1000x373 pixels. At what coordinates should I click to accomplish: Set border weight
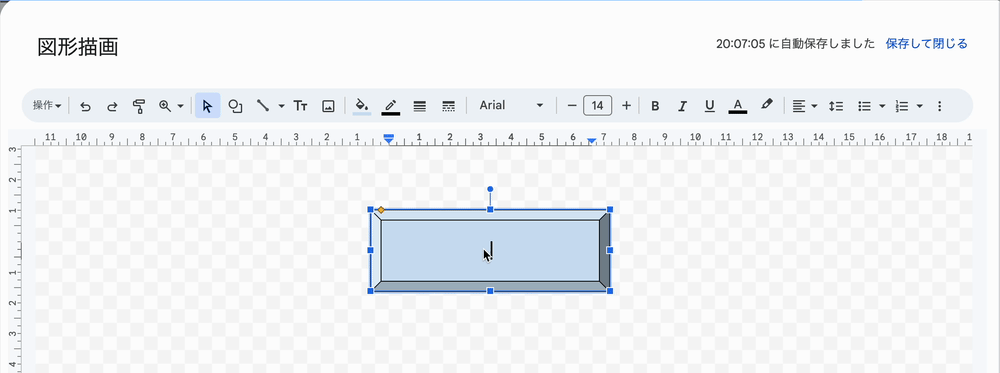[420, 106]
